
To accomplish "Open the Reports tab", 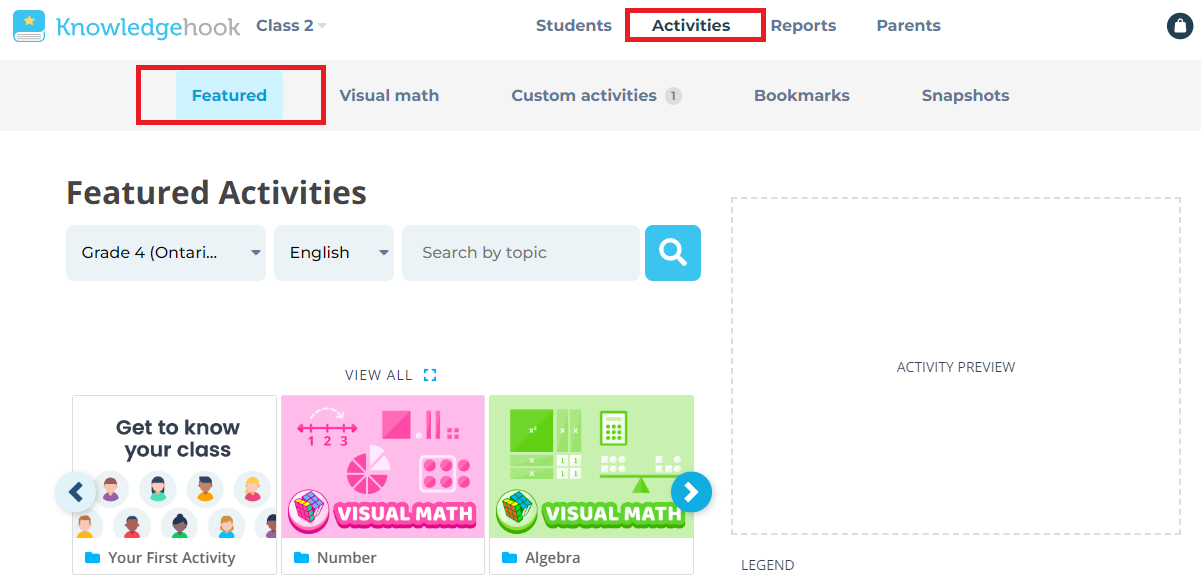I will pos(803,26).
